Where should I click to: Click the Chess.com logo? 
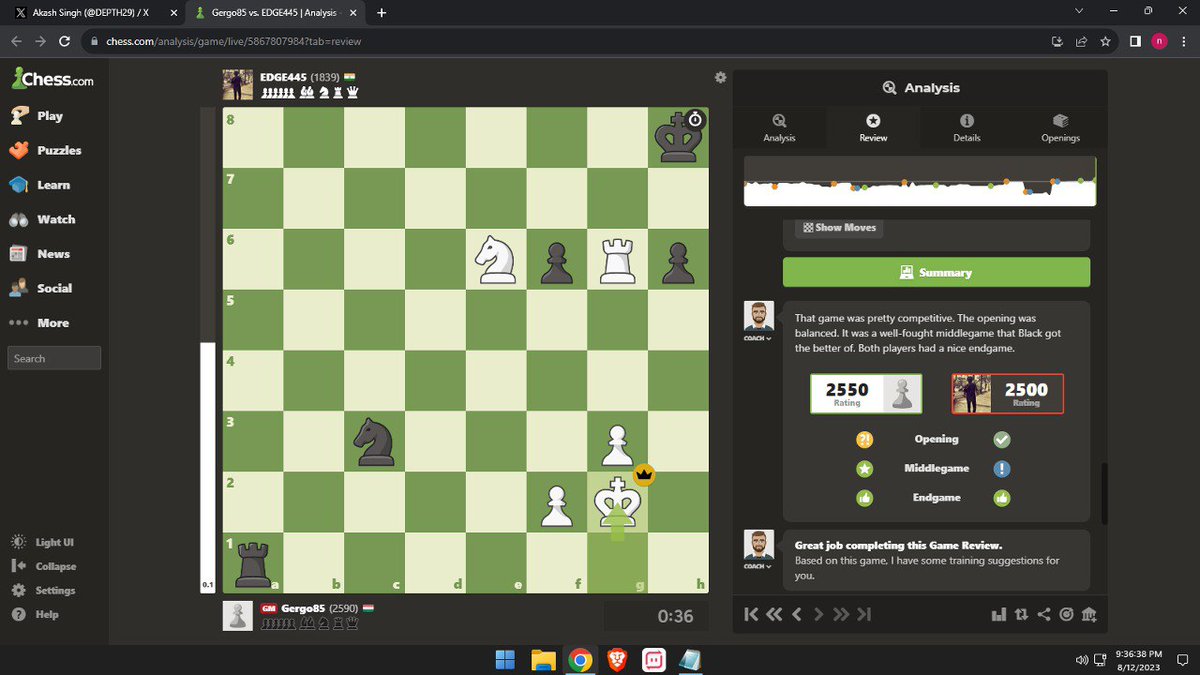click(x=53, y=79)
